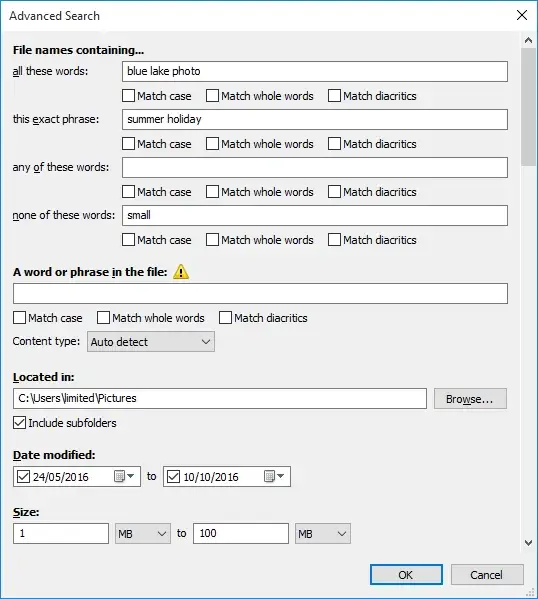
Task: Open calendar picker for 24/05/2016 date
Action: point(124,476)
